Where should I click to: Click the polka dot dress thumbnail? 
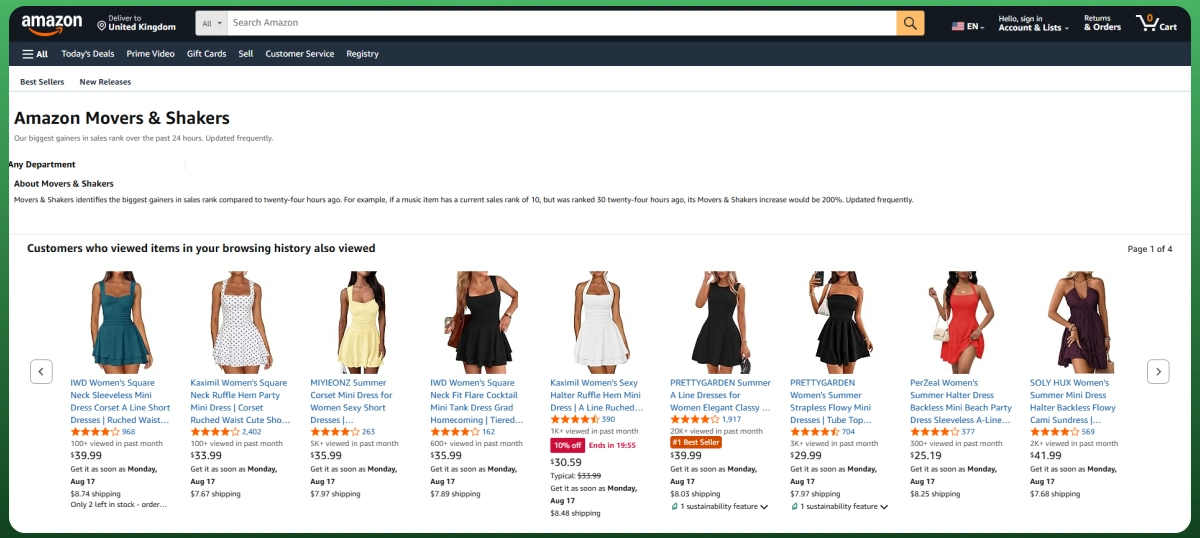point(240,320)
